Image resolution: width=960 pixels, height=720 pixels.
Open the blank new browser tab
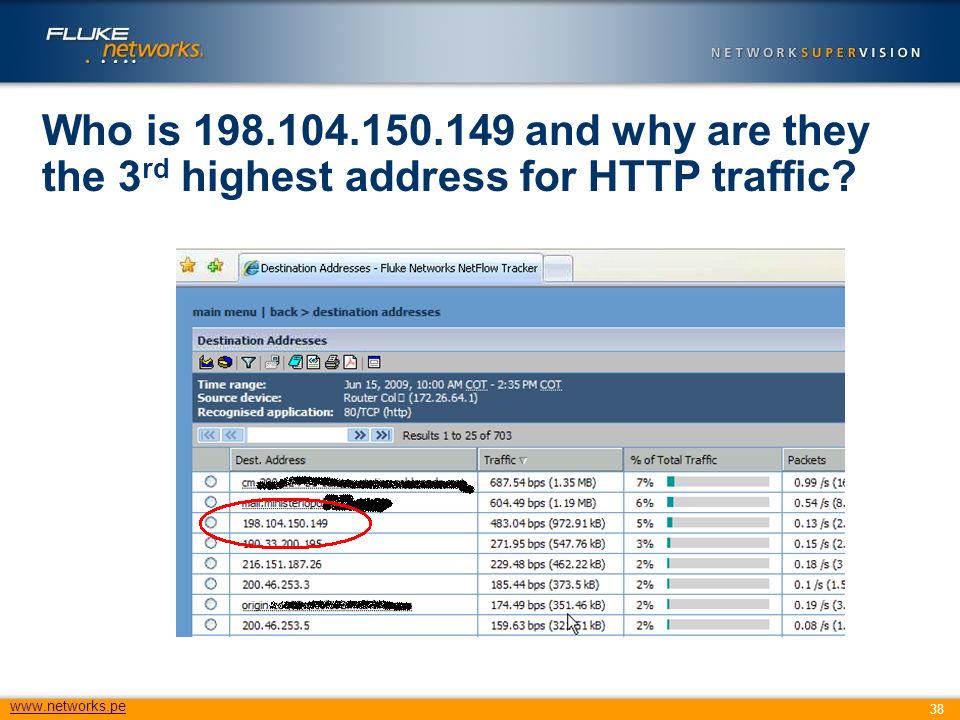(x=558, y=269)
